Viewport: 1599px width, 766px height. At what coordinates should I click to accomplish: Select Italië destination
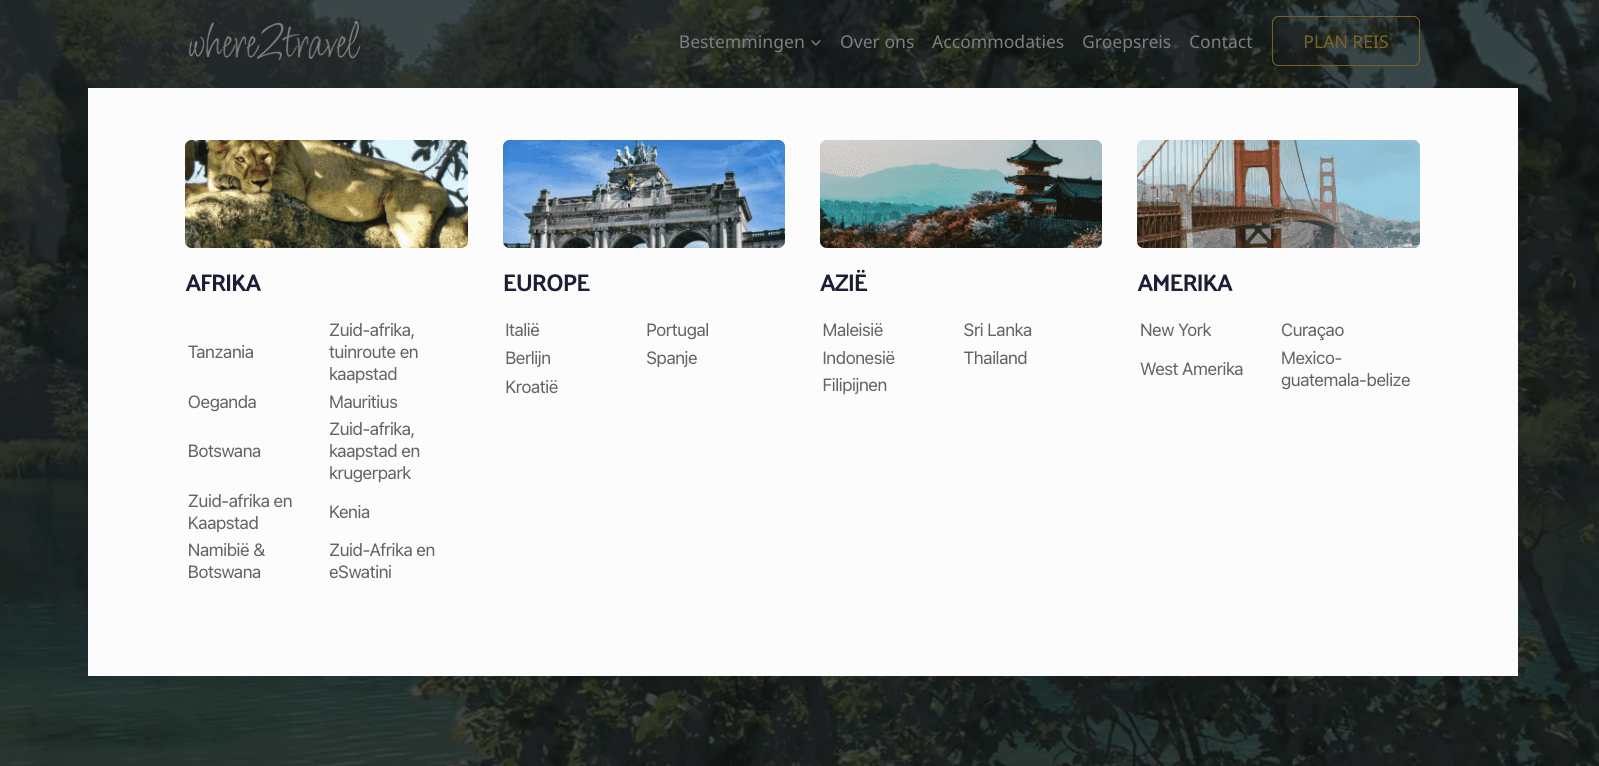point(522,330)
